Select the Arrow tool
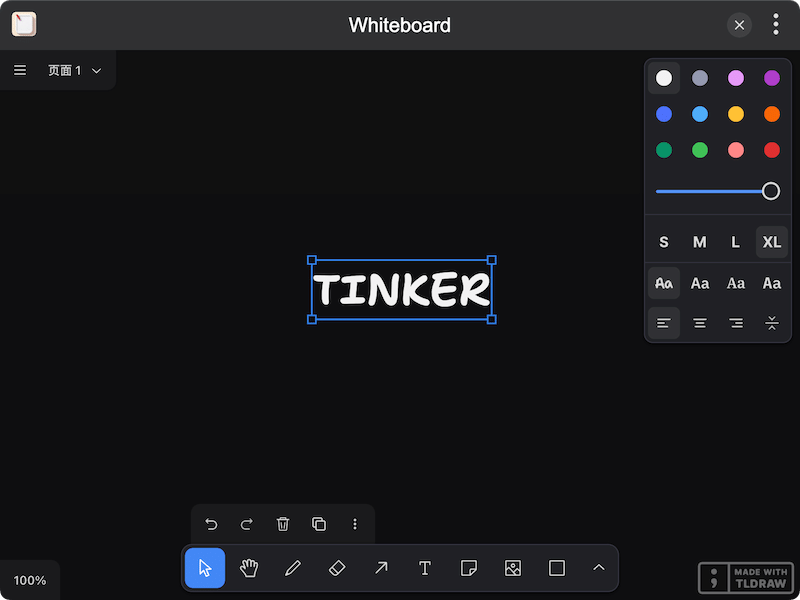Viewport: 800px width, 600px height. pos(381,568)
